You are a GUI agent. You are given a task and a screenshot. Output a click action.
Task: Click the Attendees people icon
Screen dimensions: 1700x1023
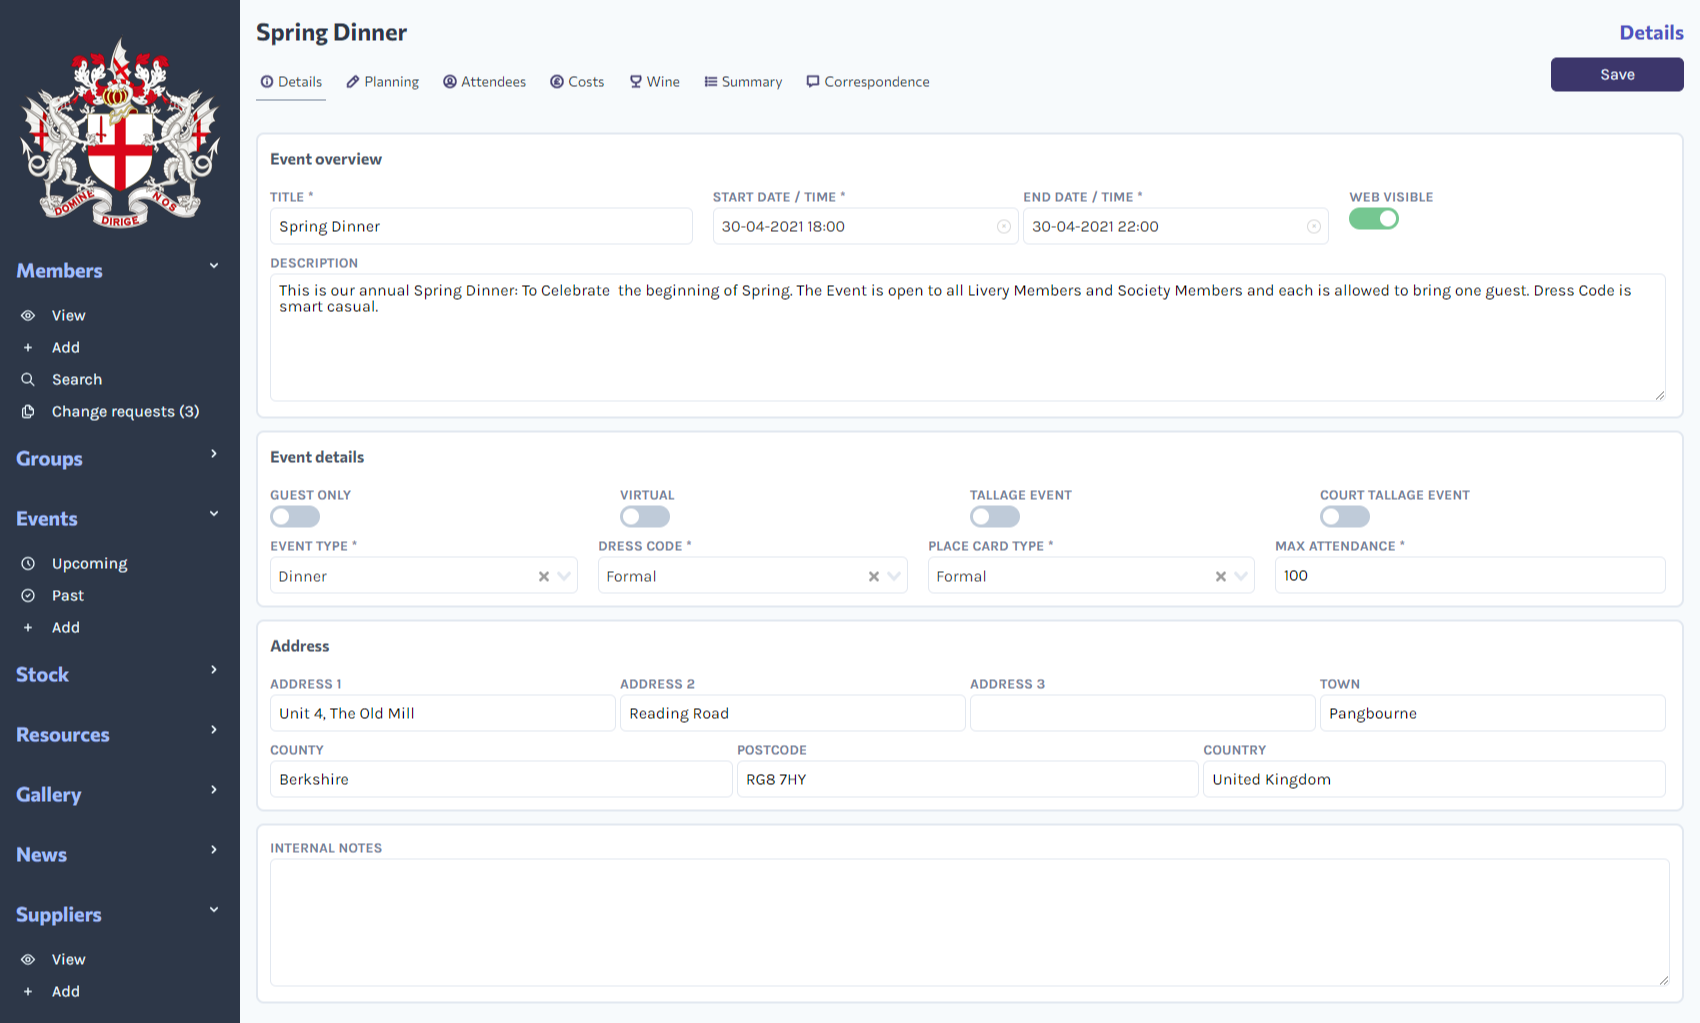coord(449,81)
